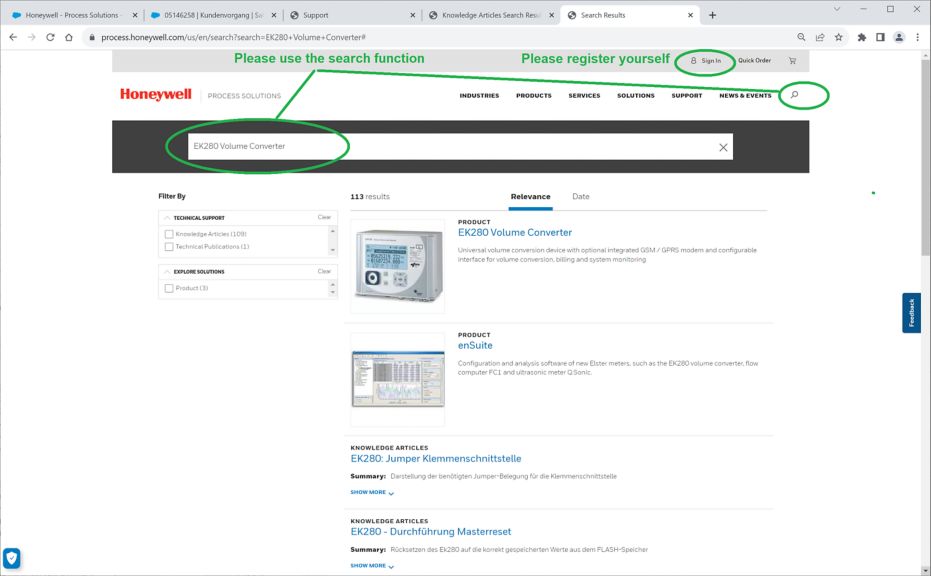The image size is (931, 576).
Task: Tick the Product (3) filter checkbox
Action: 169,288
